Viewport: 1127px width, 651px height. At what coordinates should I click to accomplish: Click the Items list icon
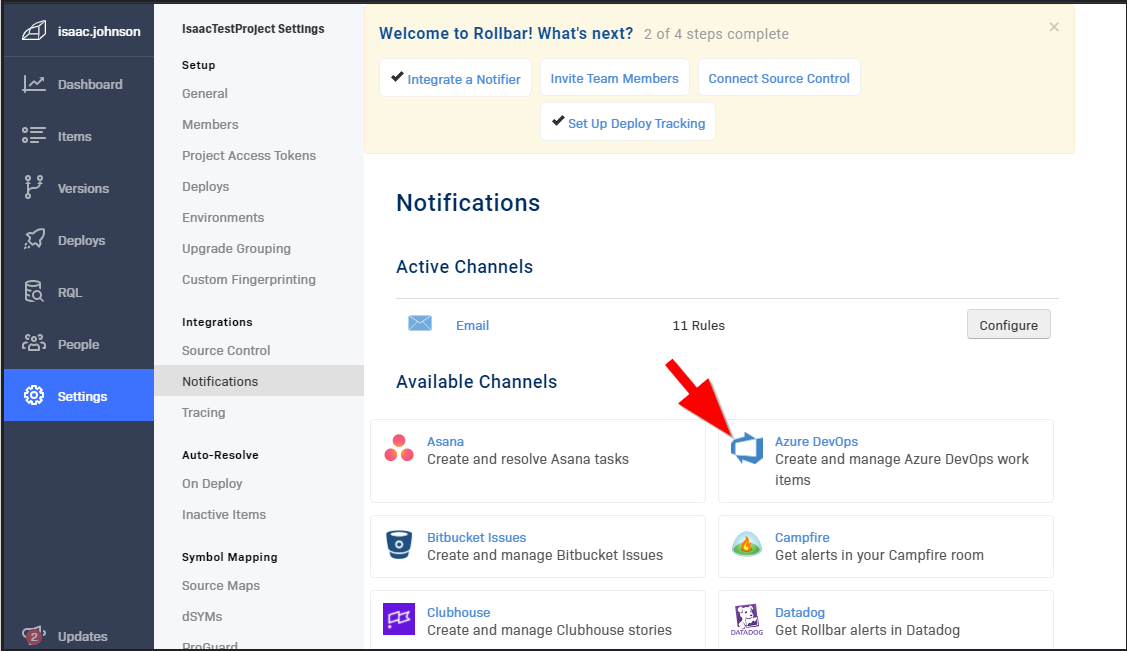[34, 136]
